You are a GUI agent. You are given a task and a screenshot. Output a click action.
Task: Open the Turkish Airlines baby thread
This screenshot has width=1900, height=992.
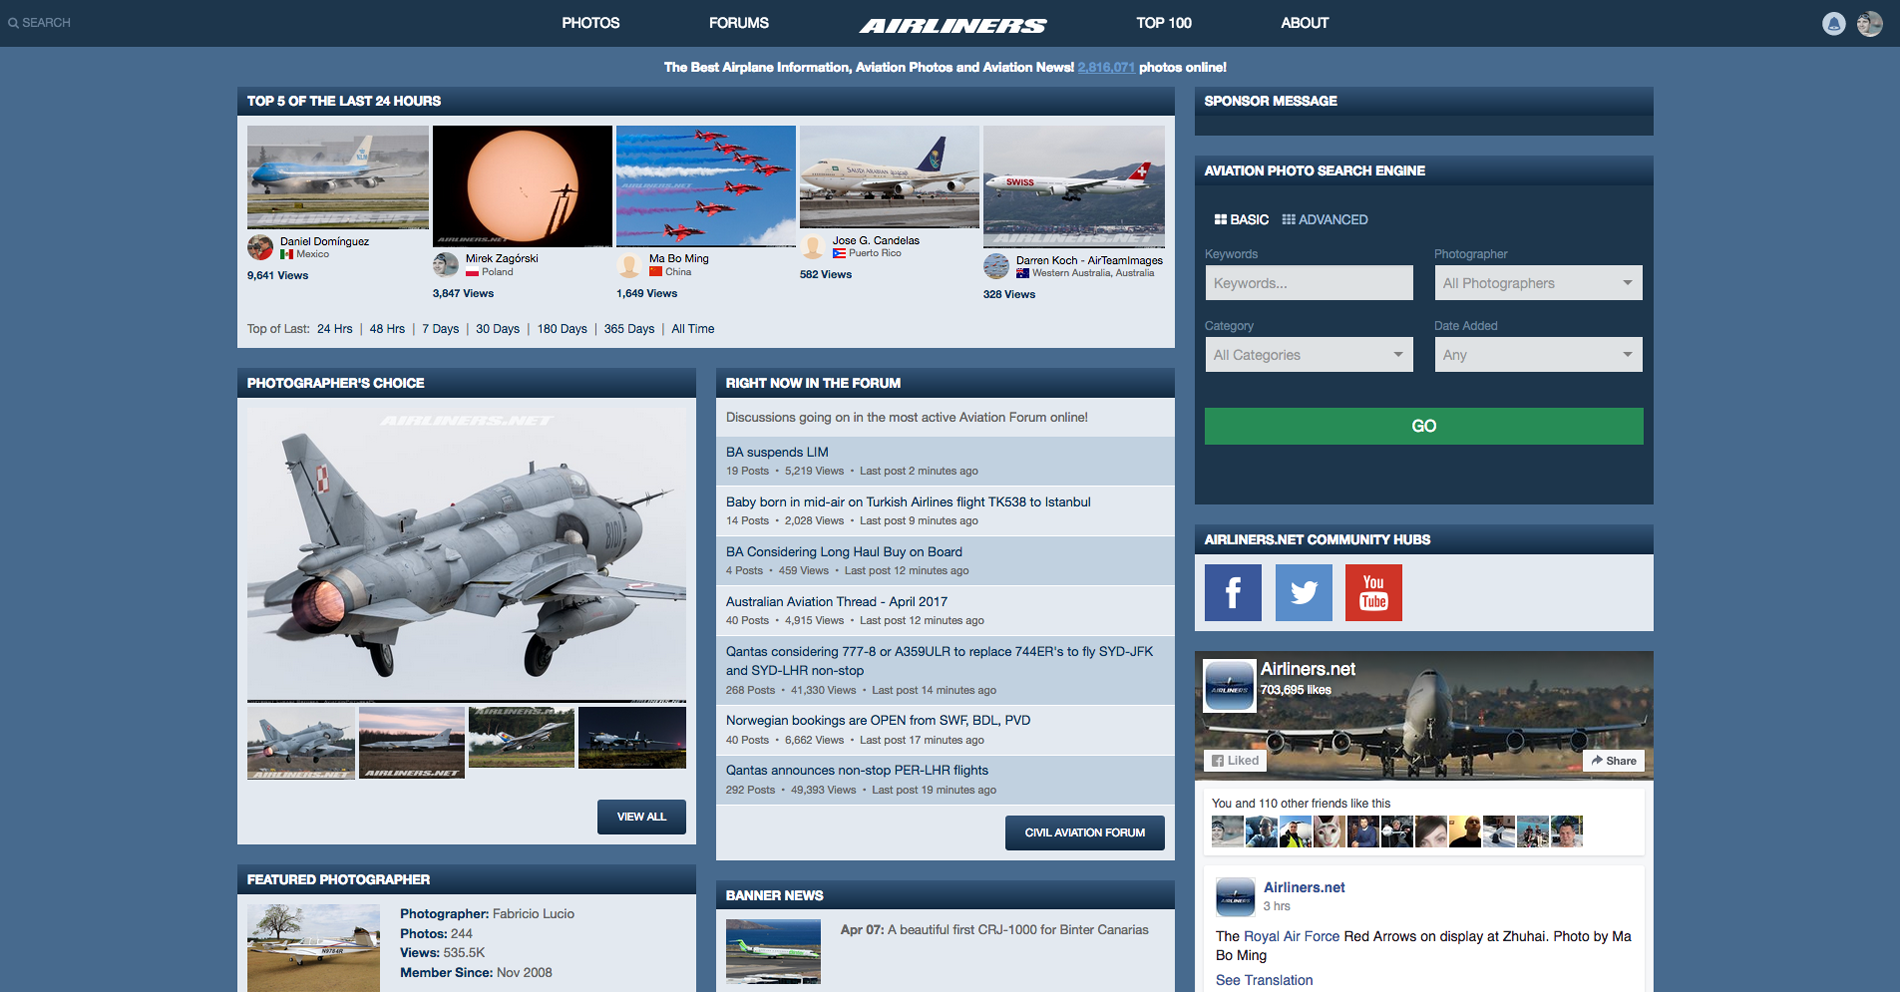[908, 502]
